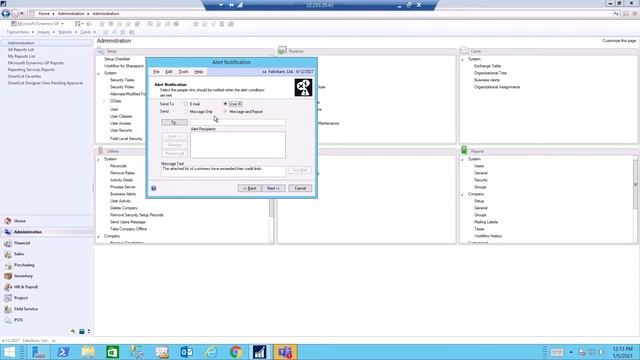
Task: Open Google Chrome from taskbar
Action: pyautogui.click(x=236, y=352)
